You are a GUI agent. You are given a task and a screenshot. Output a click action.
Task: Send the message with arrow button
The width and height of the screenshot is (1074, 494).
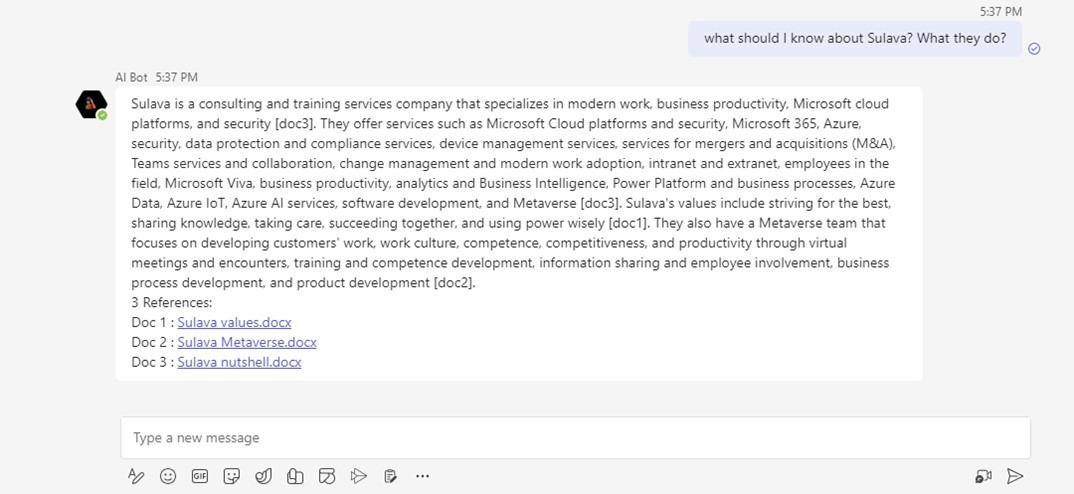(1015, 476)
